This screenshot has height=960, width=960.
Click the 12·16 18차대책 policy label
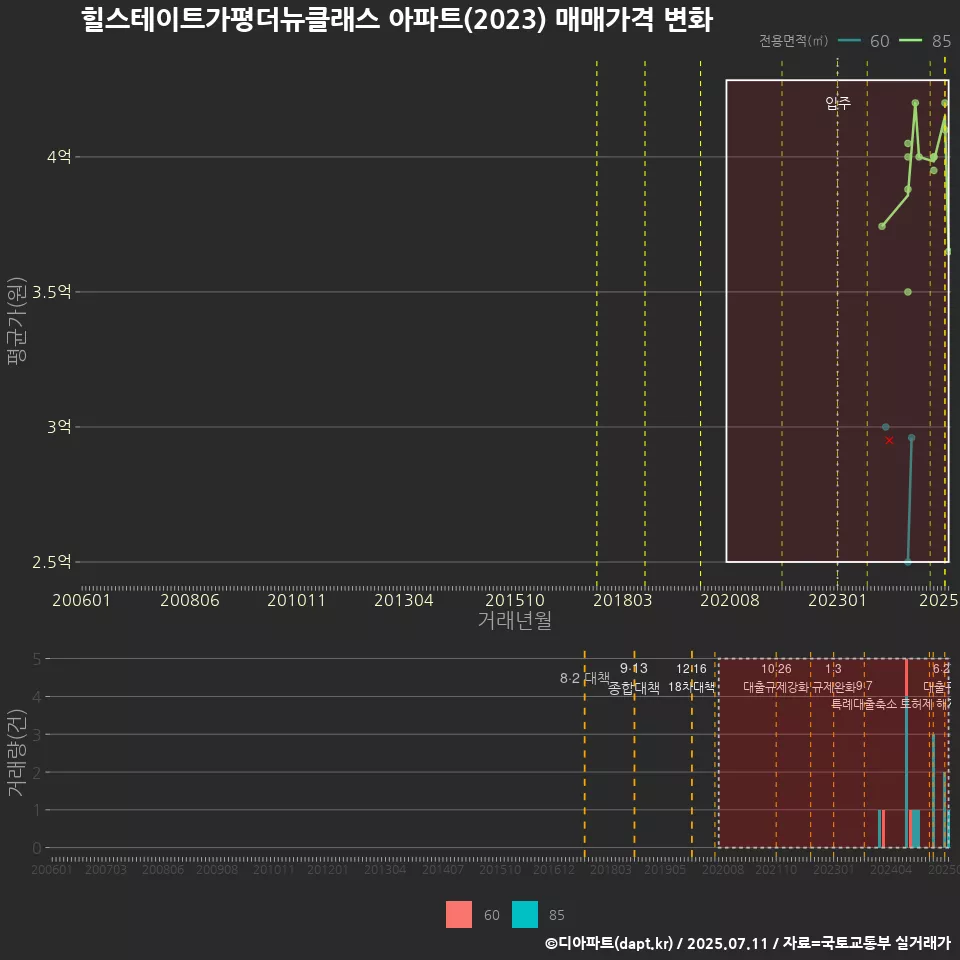pyautogui.click(x=691, y=678)
